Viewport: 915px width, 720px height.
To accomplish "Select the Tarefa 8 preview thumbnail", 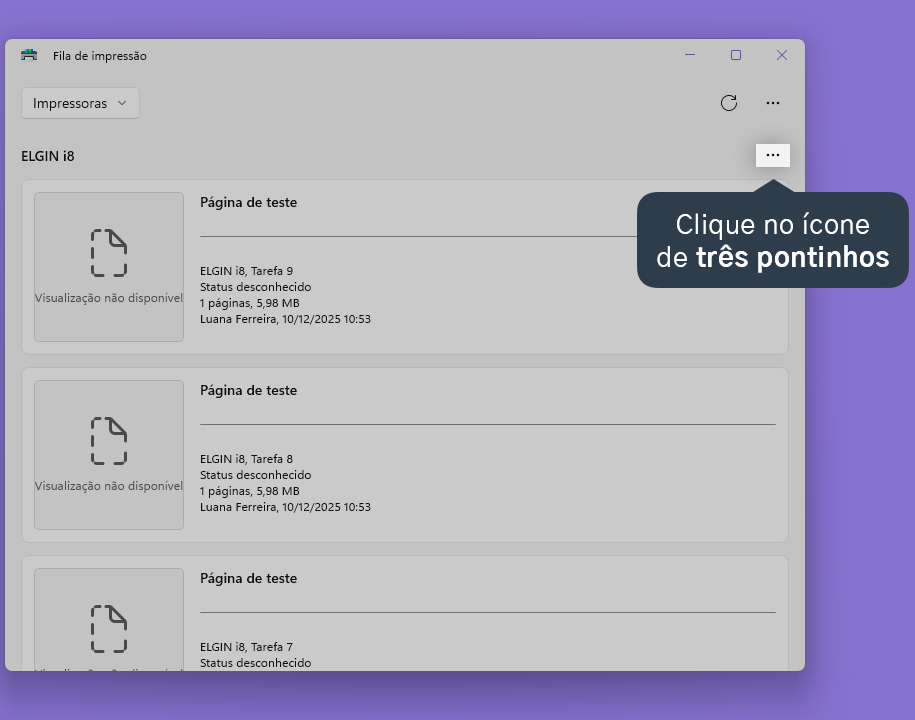I will coord(109,455).
